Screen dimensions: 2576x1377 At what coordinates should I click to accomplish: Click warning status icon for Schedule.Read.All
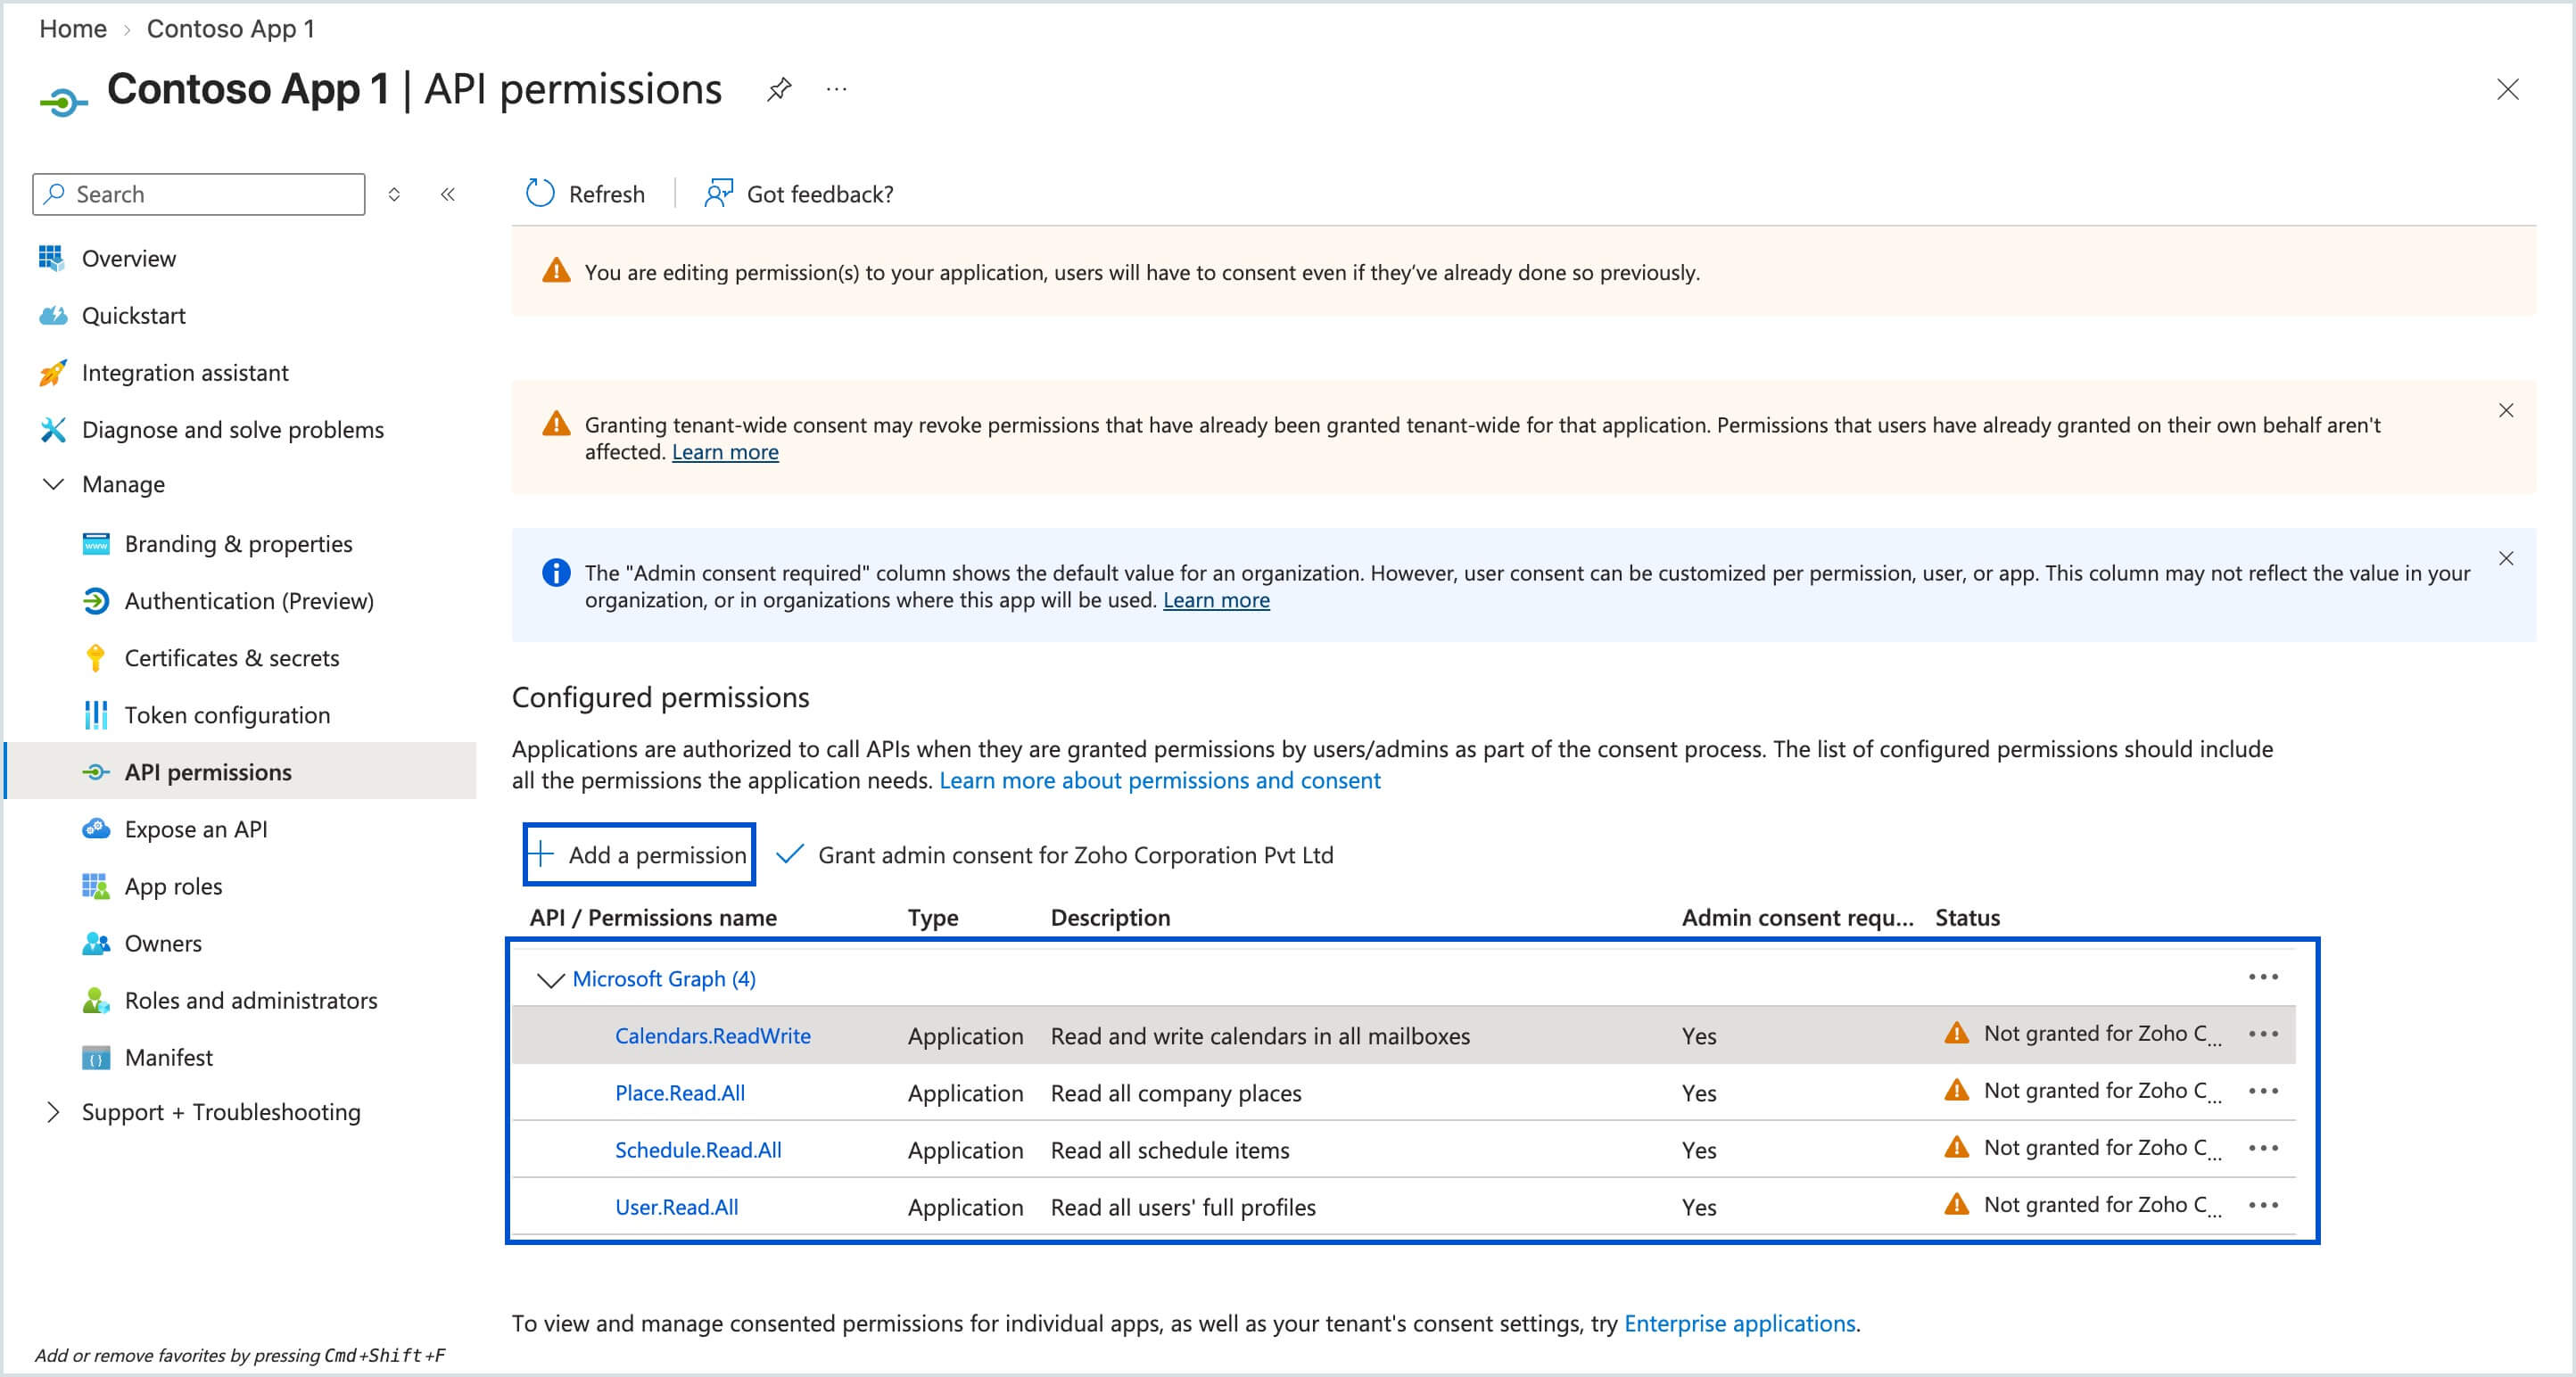tap(1956, 1147)
